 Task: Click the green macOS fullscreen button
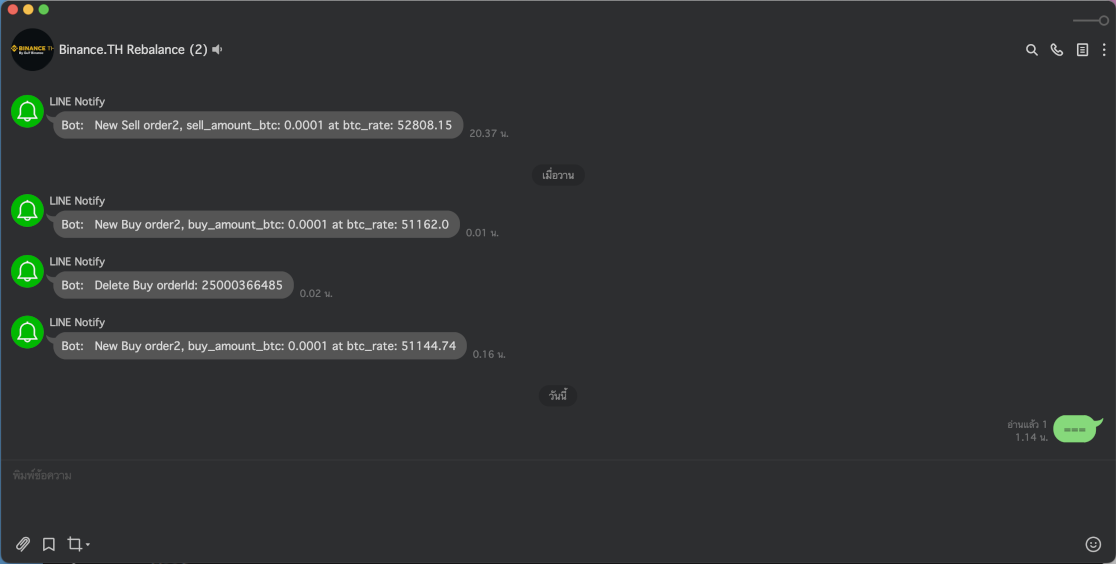point(43,9)
